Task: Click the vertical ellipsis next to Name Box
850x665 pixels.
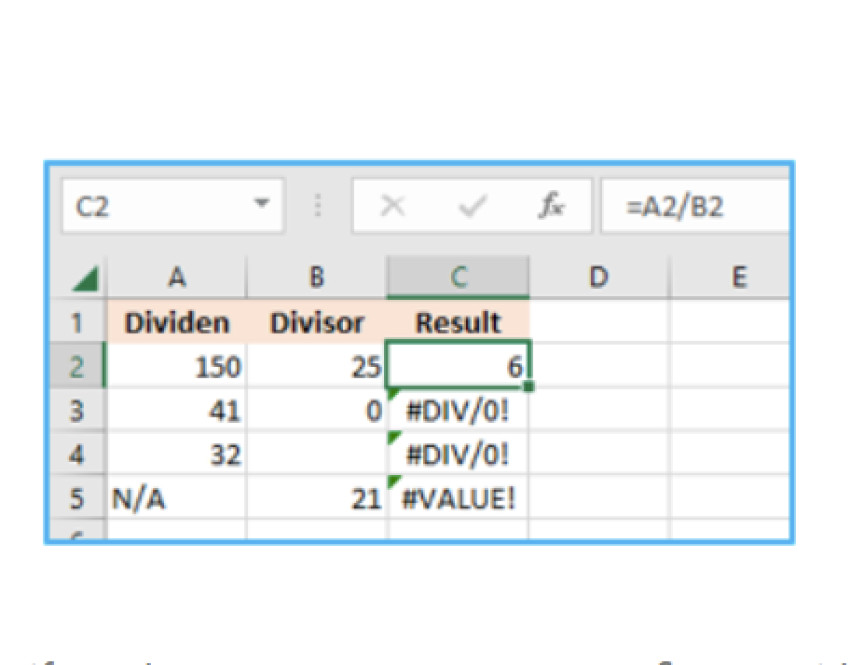Action: point(318,206)
